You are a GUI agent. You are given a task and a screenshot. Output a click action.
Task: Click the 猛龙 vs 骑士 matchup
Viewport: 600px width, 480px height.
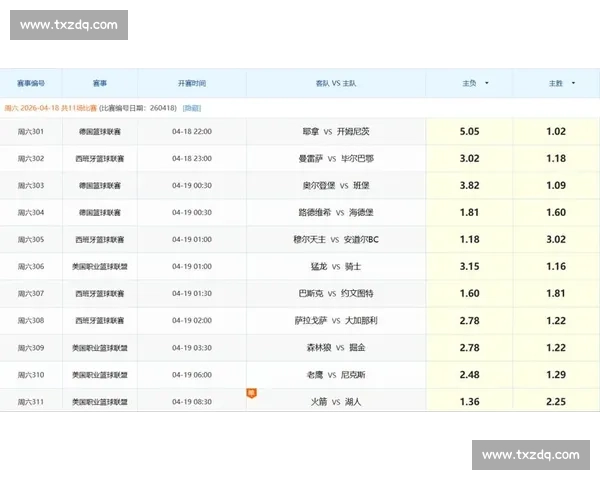click(336, 266)
